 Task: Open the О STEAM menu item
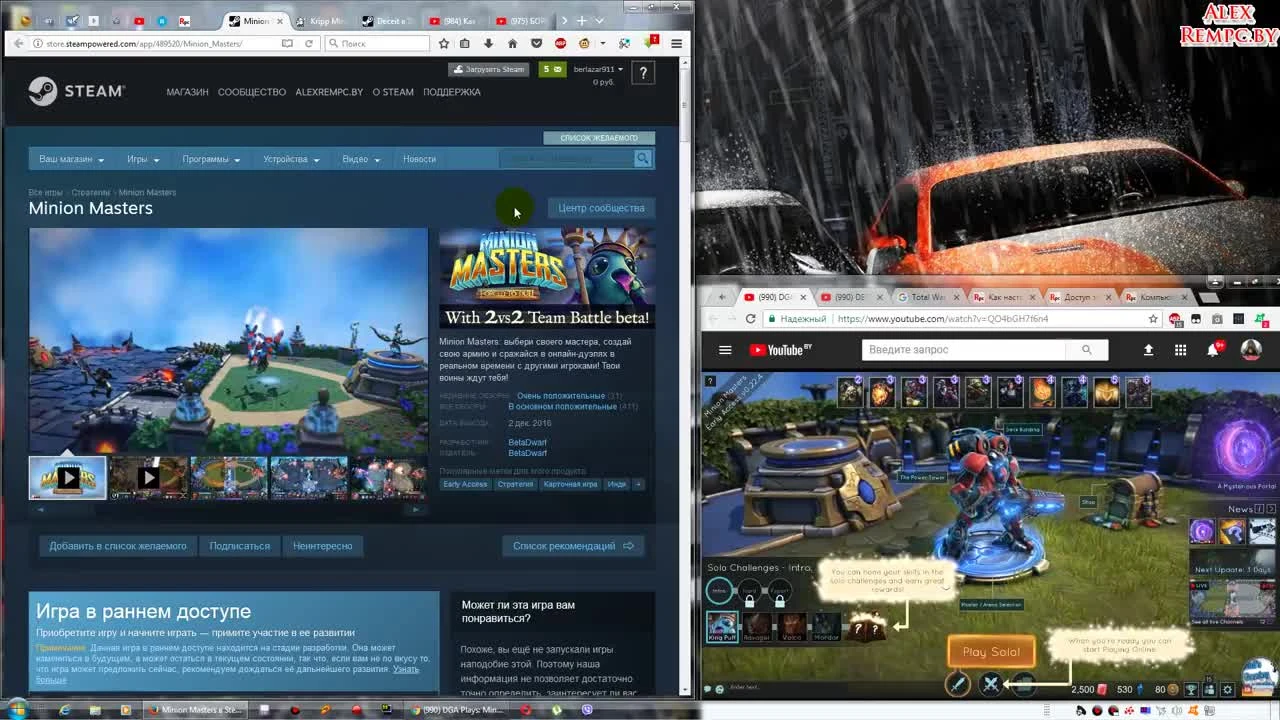(393, 92)
